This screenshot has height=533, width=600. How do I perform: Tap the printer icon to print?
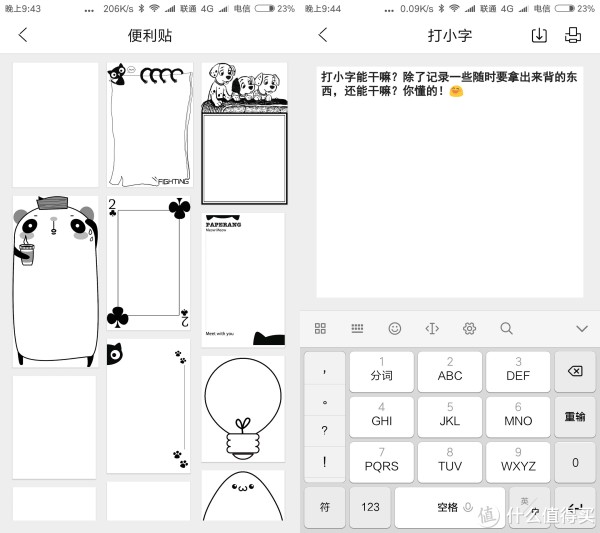573,35
